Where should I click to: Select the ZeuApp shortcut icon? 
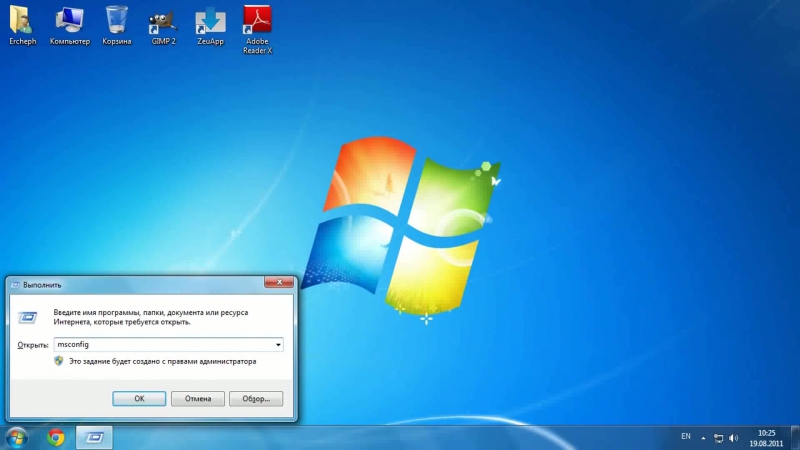[210, 26]
